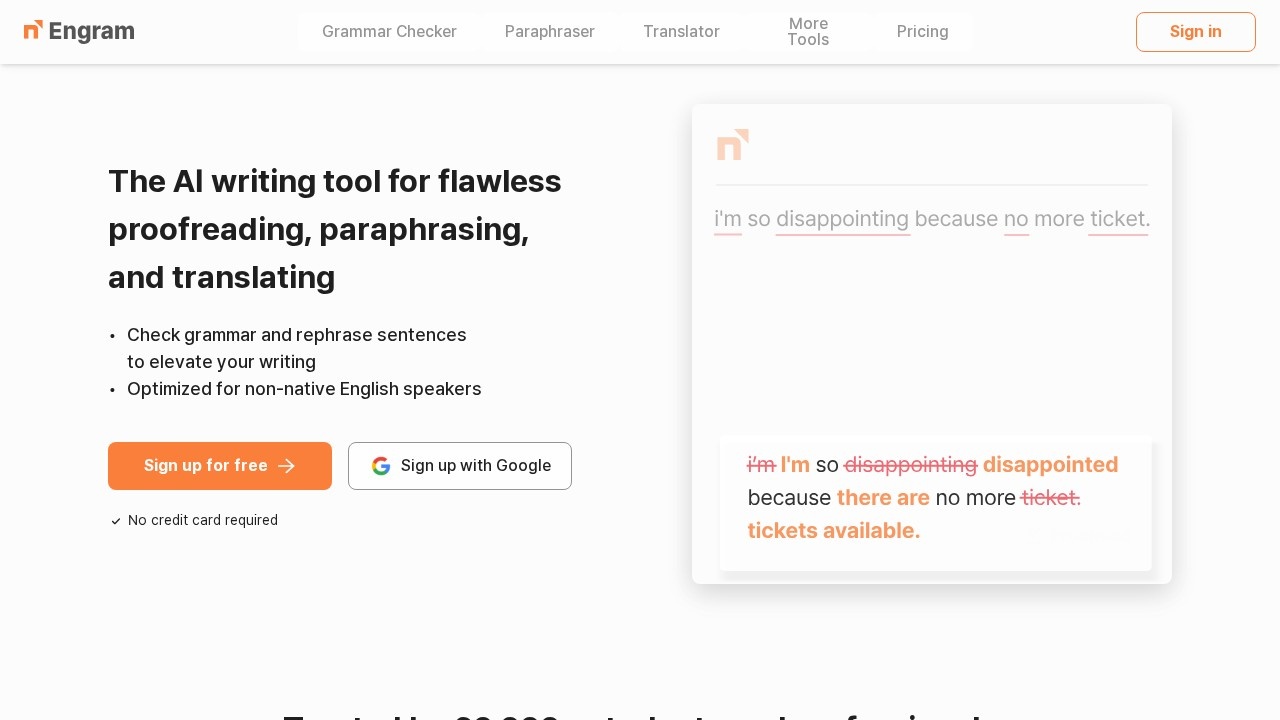Image resolution: width=1280 pixels, height=720 pixels.
Task: Click the underlined "ticket." in the sample sentence
Action: point(1119,219)
